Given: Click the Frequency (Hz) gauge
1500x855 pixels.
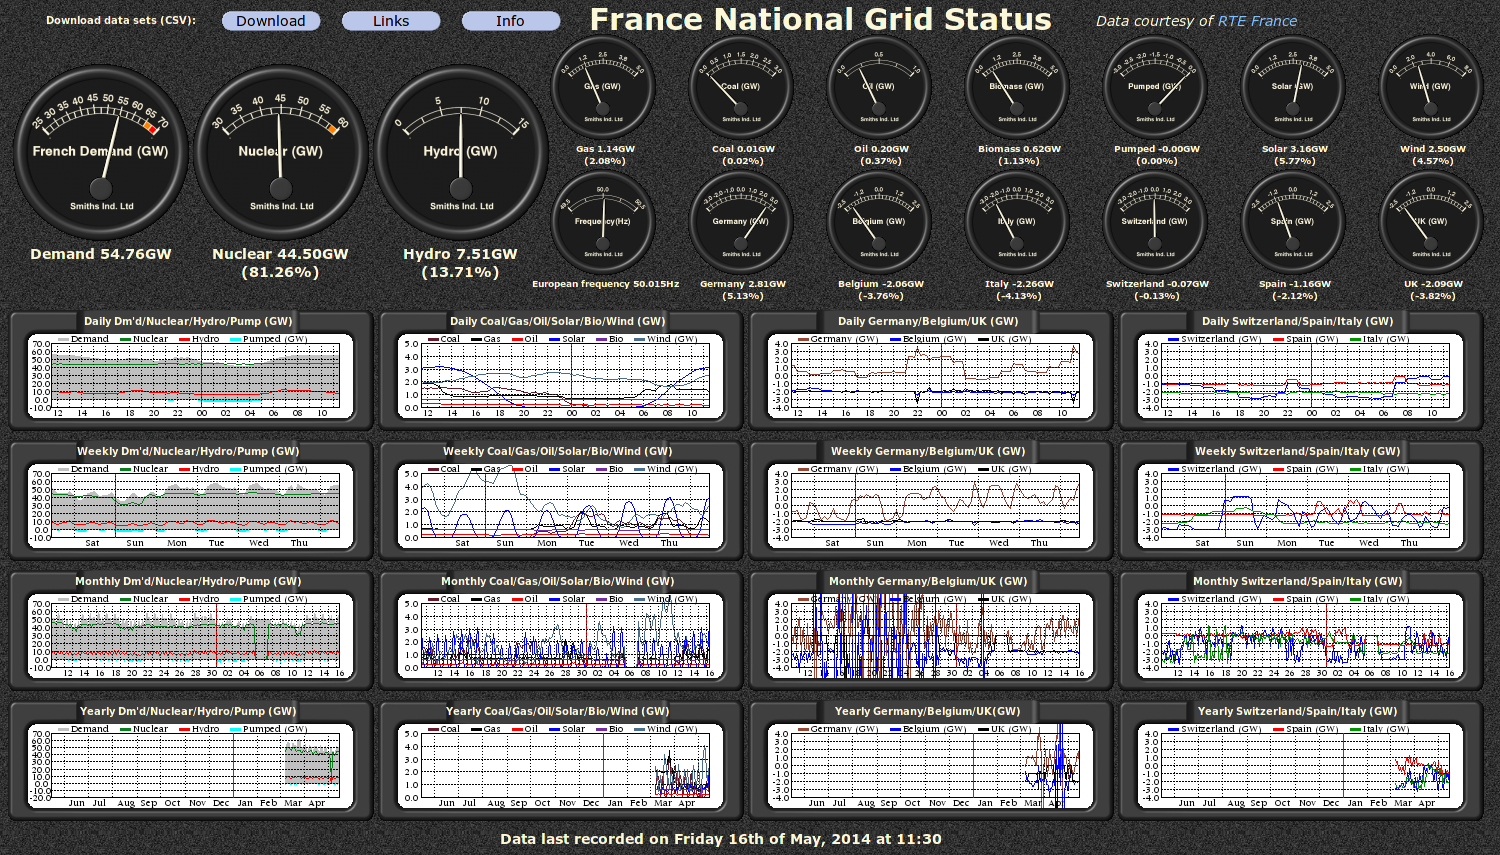Looking at the screenshot, I should point(603,222).
